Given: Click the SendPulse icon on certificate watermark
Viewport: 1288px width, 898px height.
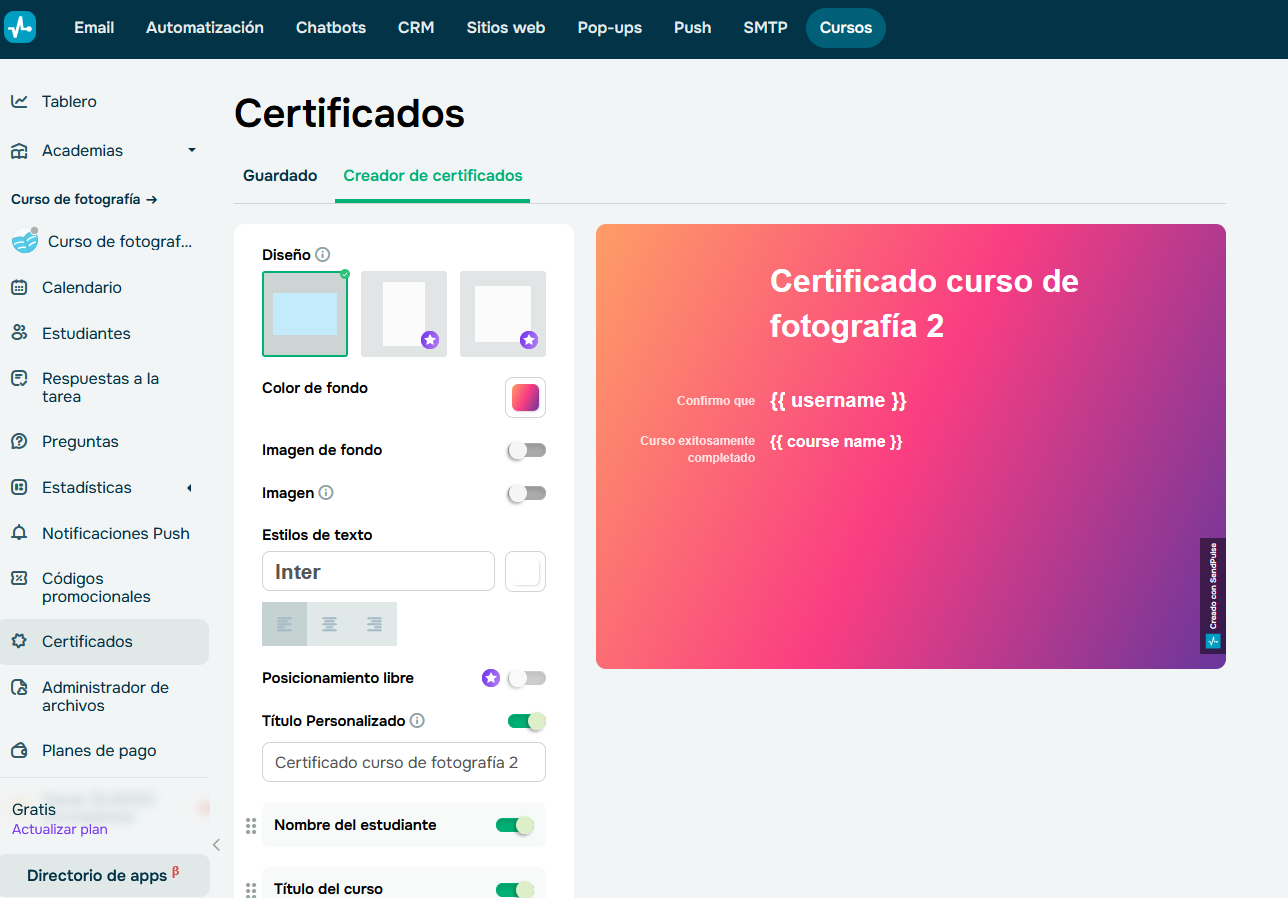Looking at the screenshot, I should 1213,641.
